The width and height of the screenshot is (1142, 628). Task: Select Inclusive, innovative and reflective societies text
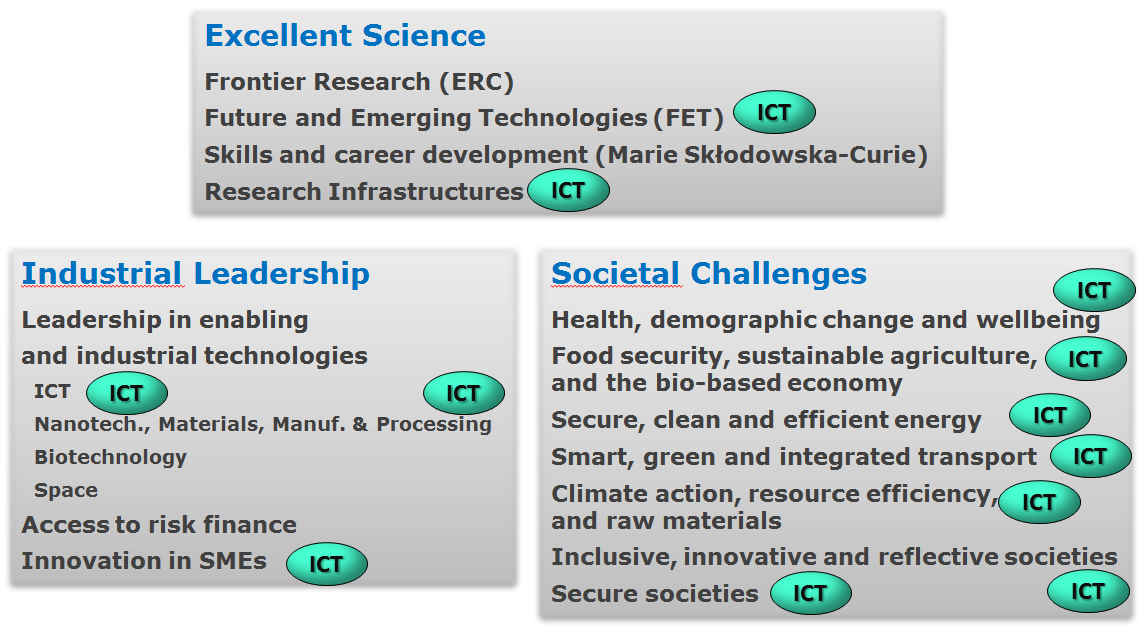click(835, 557)
